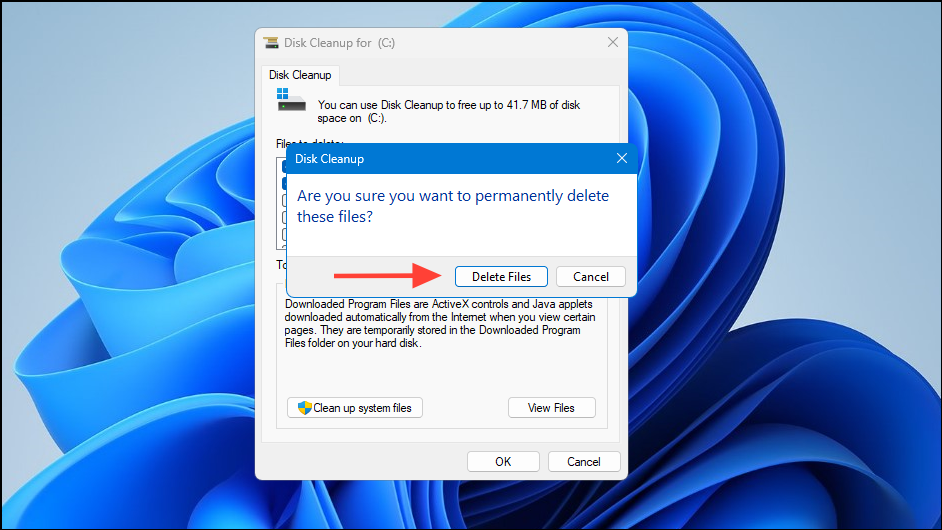Click the 'Are you sure' confirmation message text

(x=453, y=206)
